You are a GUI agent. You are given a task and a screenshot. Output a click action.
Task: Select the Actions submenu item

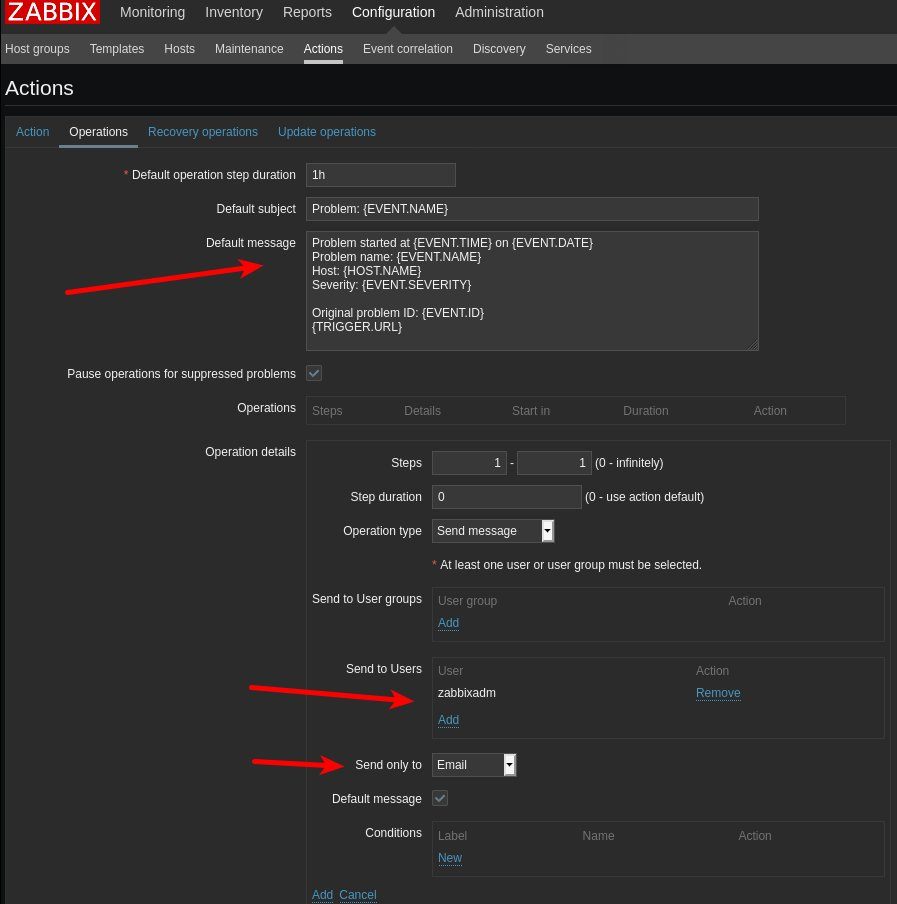click(x=323, y=49)
